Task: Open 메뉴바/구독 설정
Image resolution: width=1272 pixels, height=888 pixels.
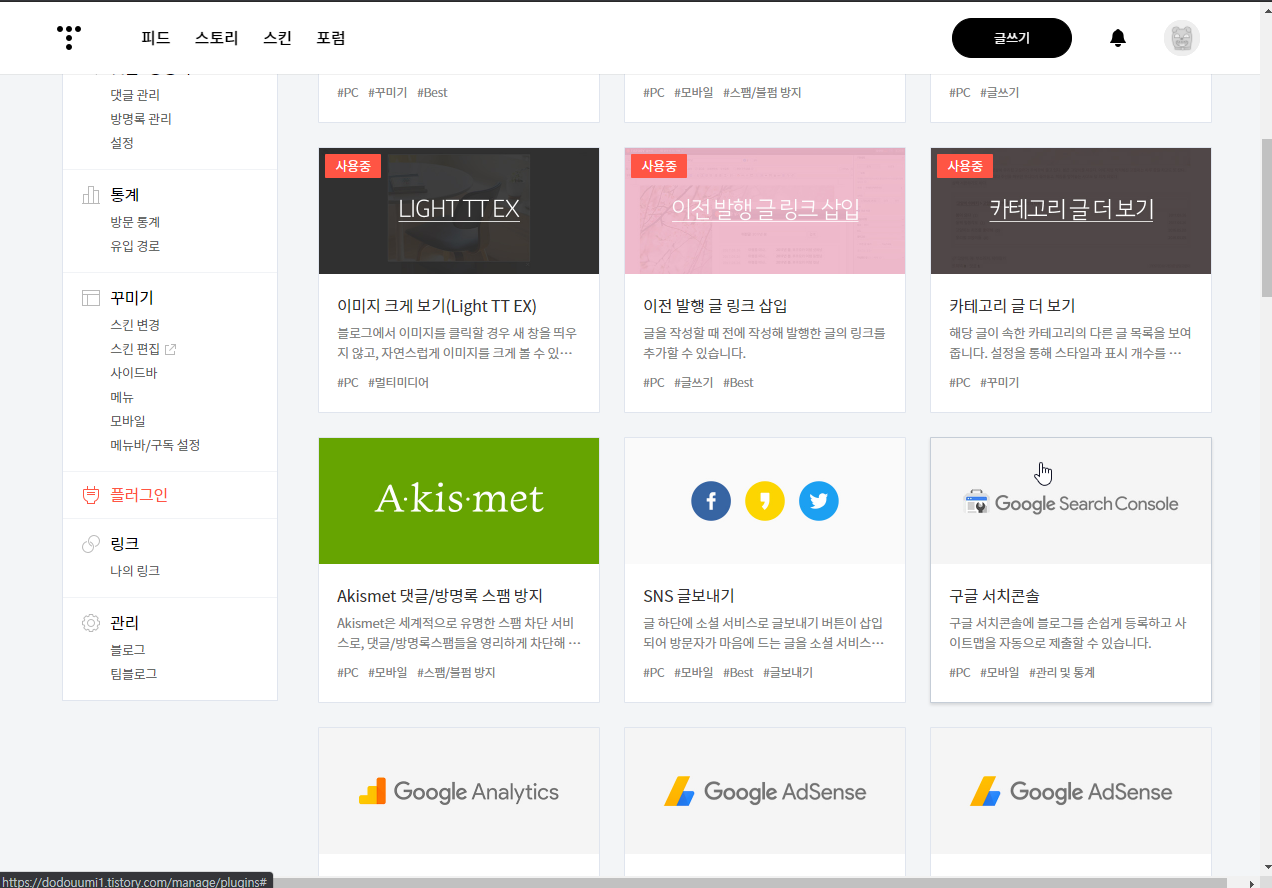Action: point(155,445)
